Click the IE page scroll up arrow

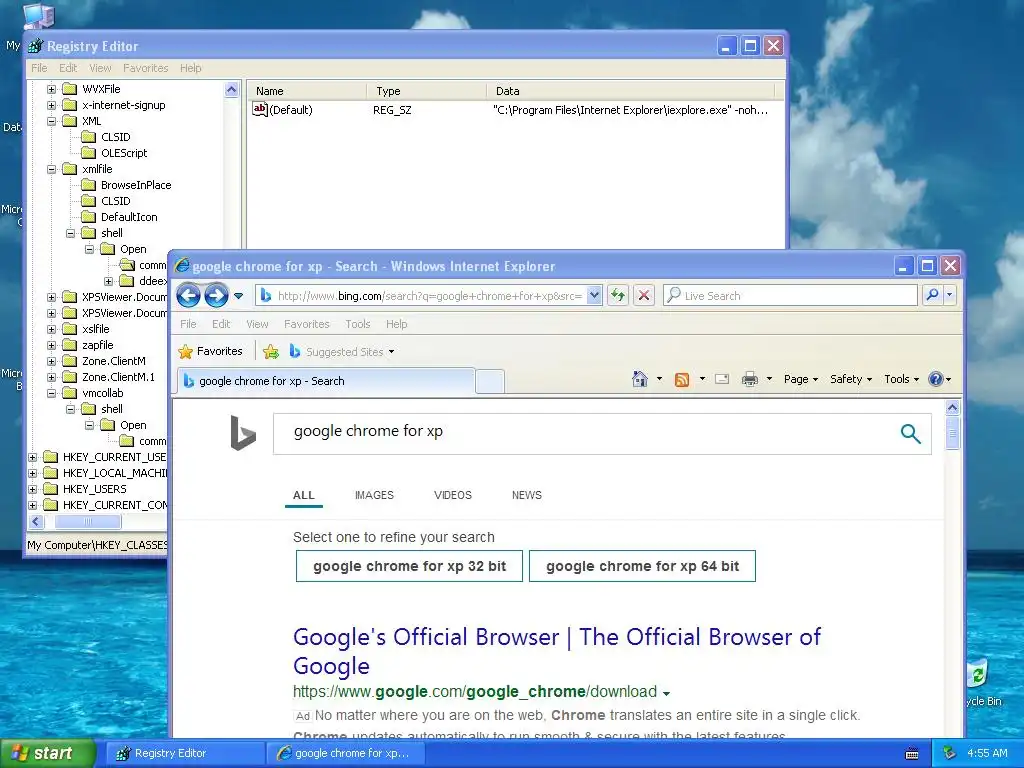pyautogui.click(x=952, y=408)
